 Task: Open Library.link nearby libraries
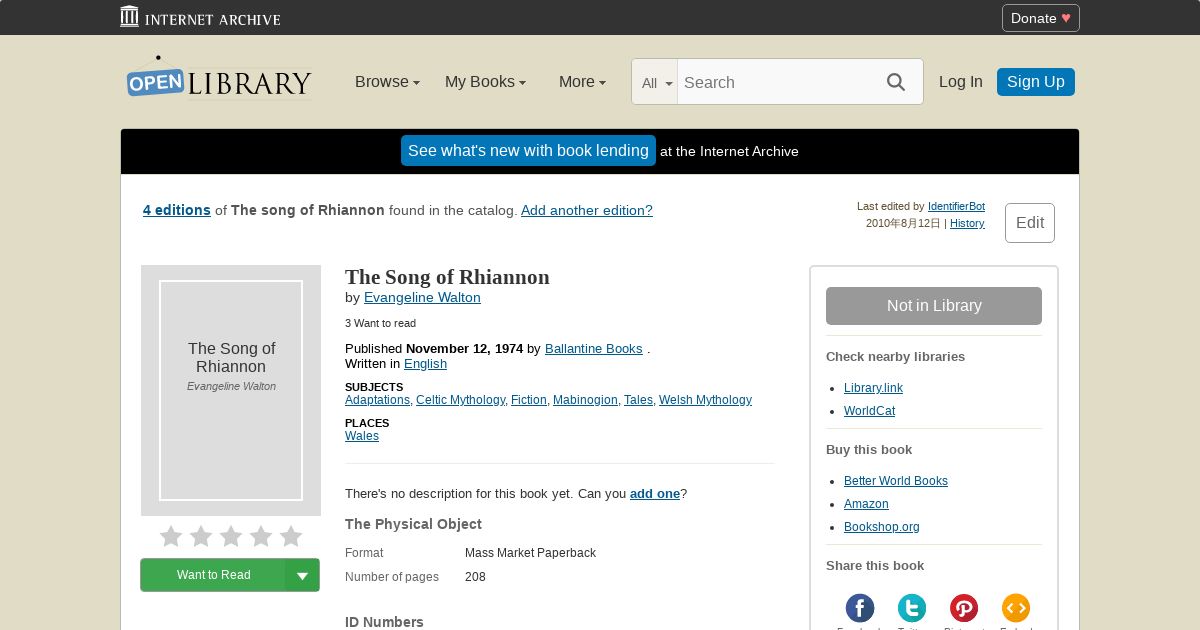click(873, 388)
